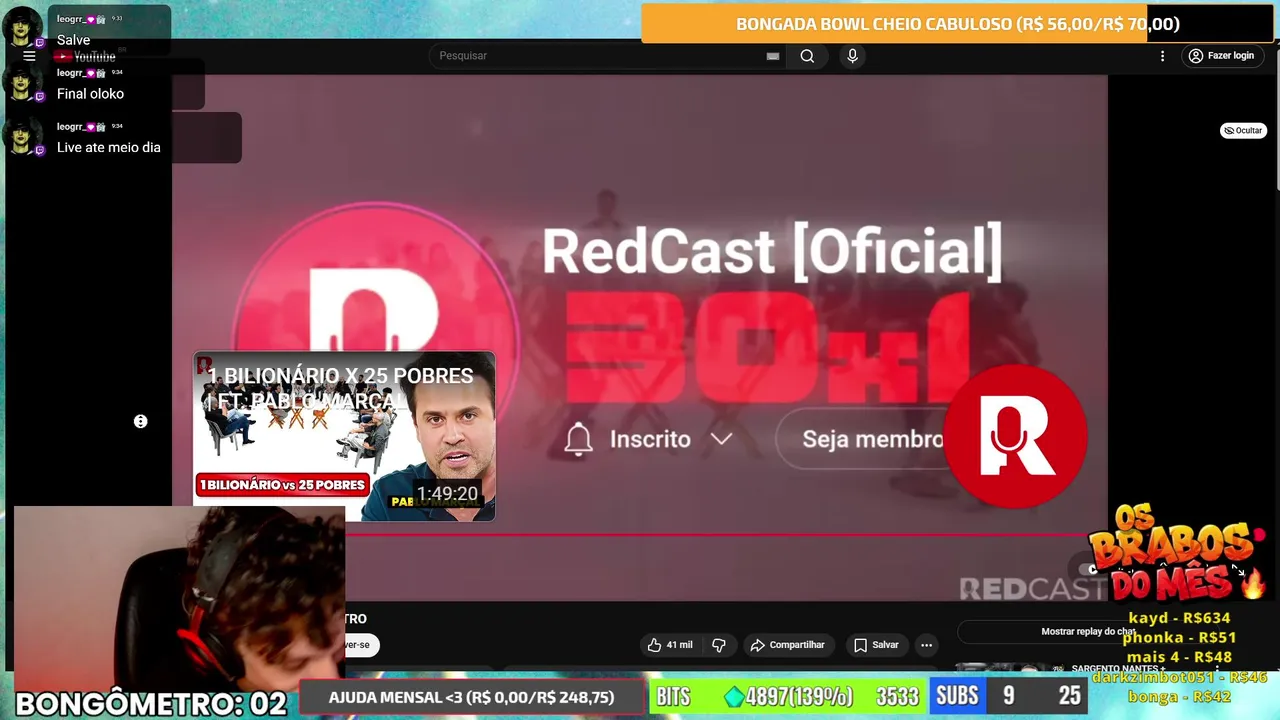Click the YouTube logo
The width and height of the screenshot is (1280, 720).
85,57
